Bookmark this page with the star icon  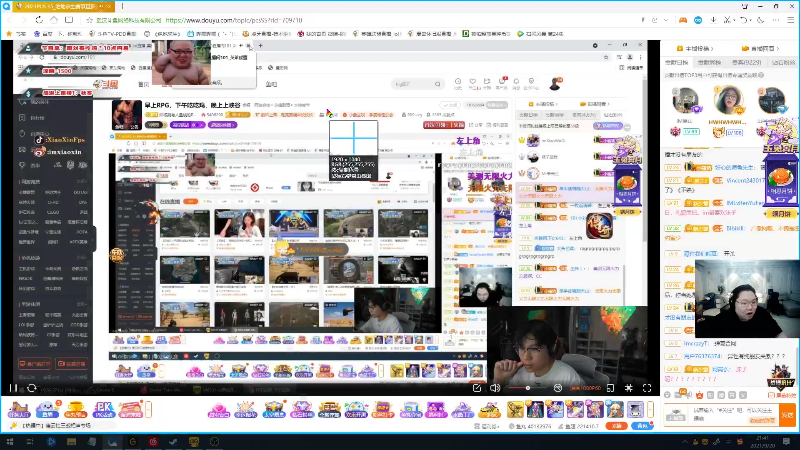(x=89, y=20)
